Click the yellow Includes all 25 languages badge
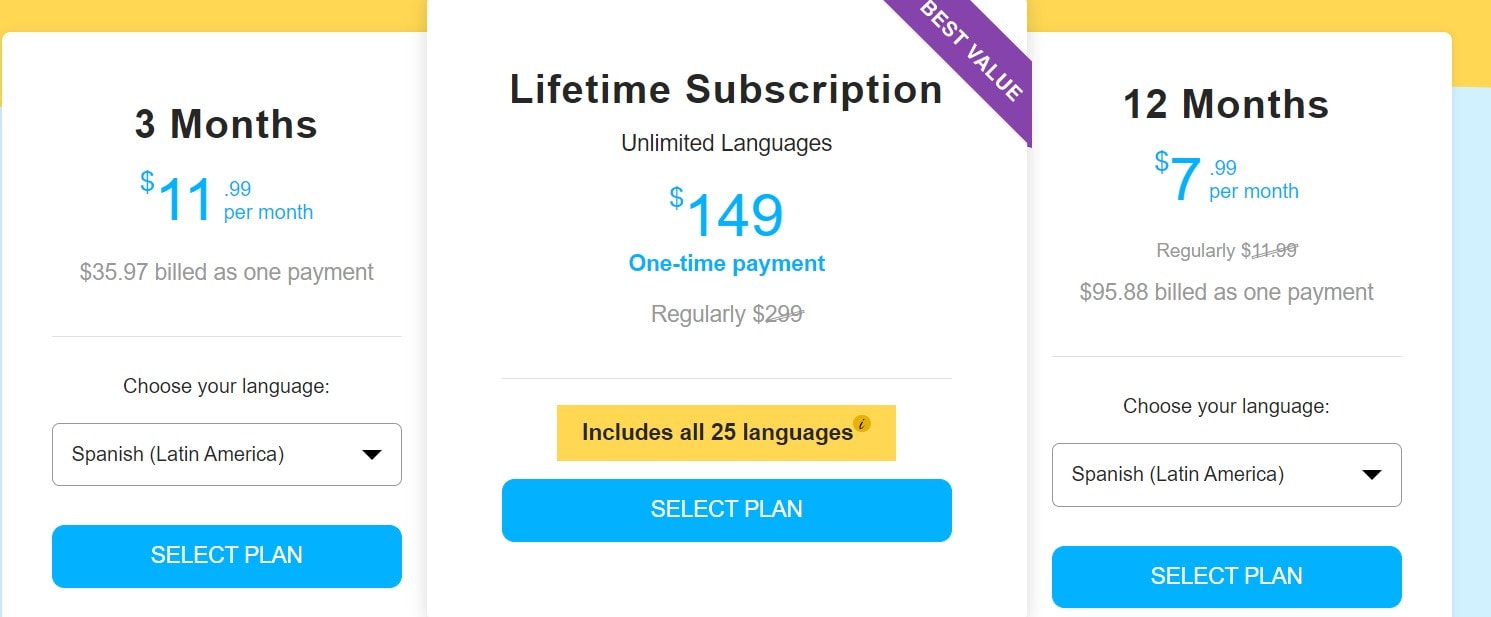This screenshot has width=1491, height=617. (x=716, y=433)
